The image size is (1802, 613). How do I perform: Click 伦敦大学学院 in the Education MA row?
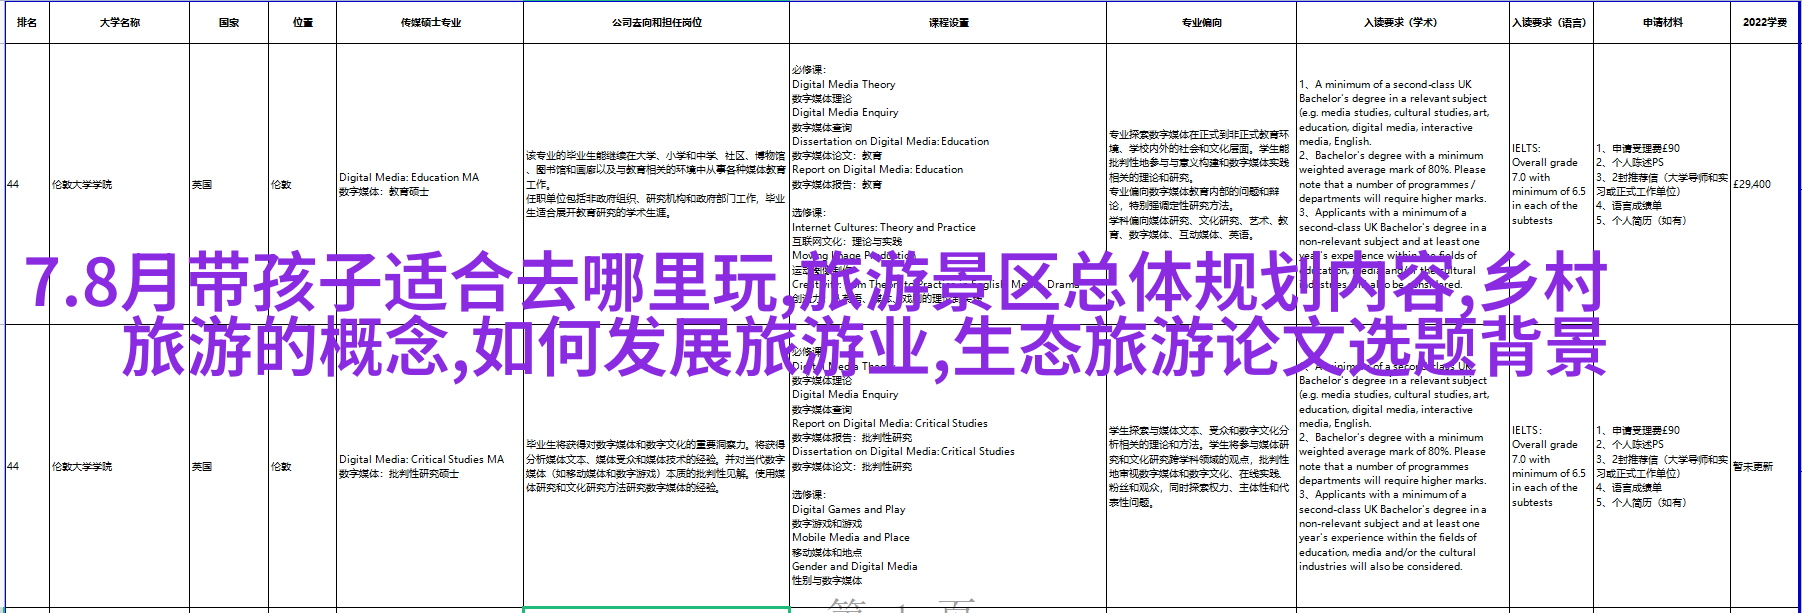point(119,184)
